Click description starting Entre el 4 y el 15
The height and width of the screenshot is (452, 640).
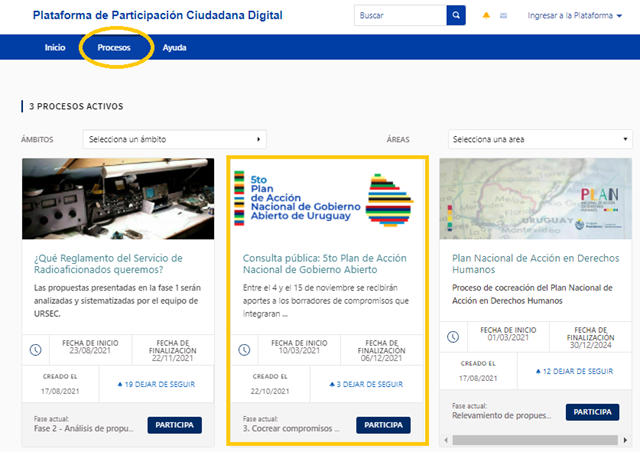[x=326, y=301]
